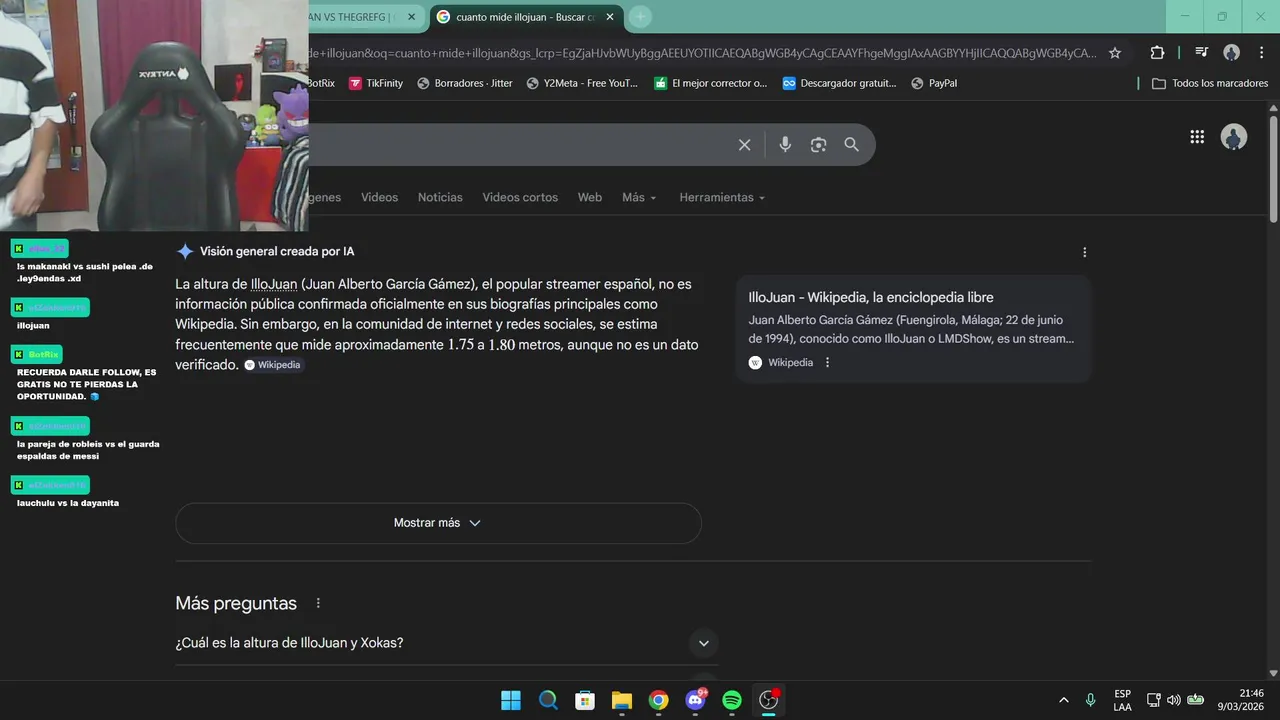Open Google Lens image search

tap(818, 145)
